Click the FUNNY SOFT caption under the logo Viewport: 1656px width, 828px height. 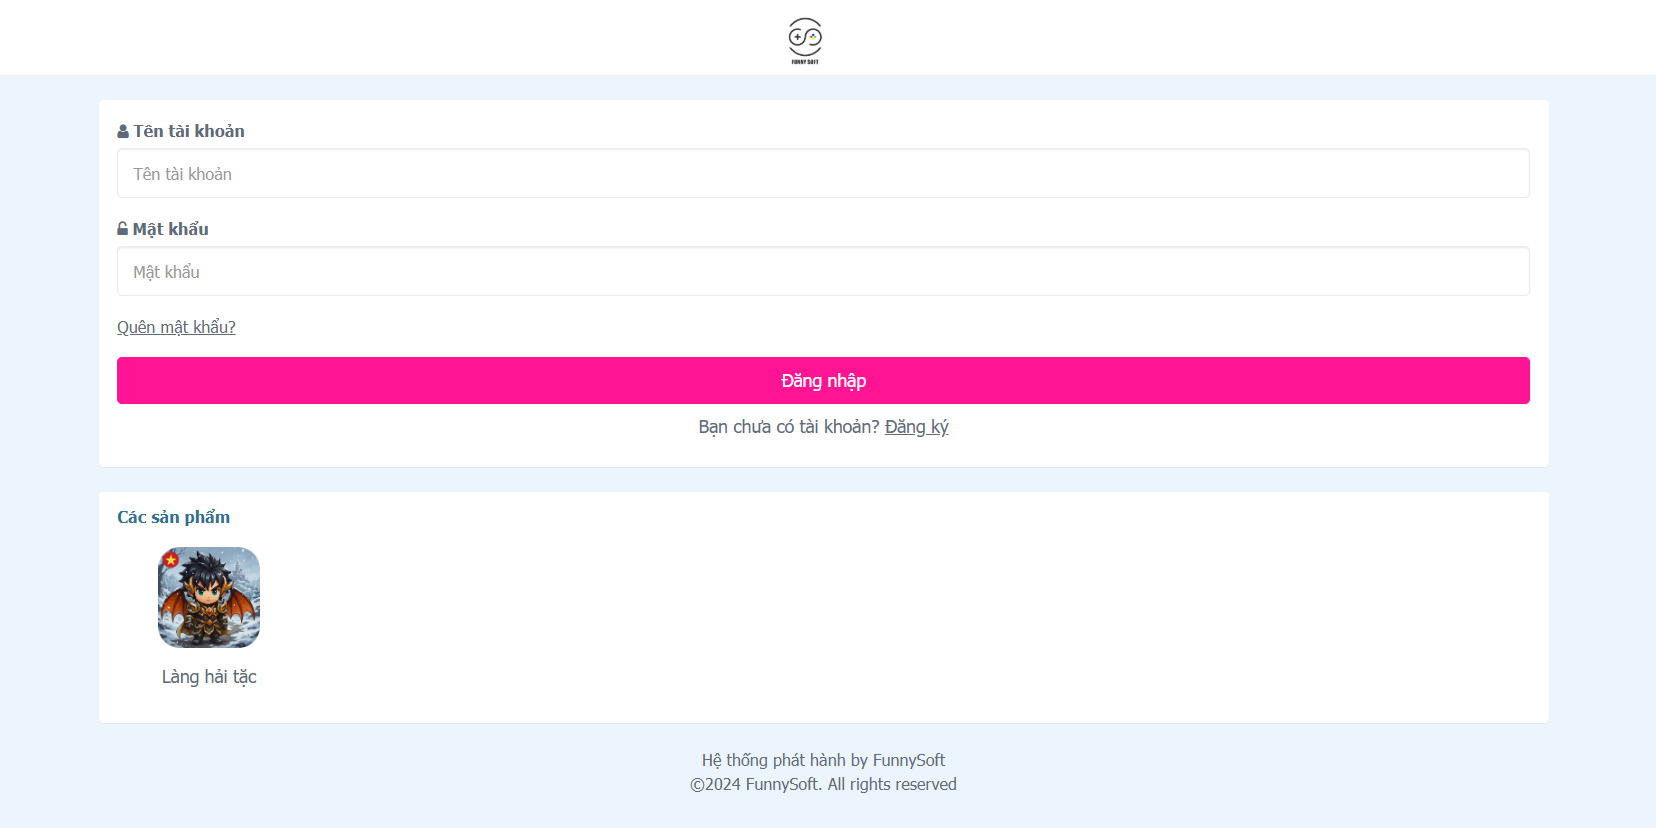(x=805, y=62)
